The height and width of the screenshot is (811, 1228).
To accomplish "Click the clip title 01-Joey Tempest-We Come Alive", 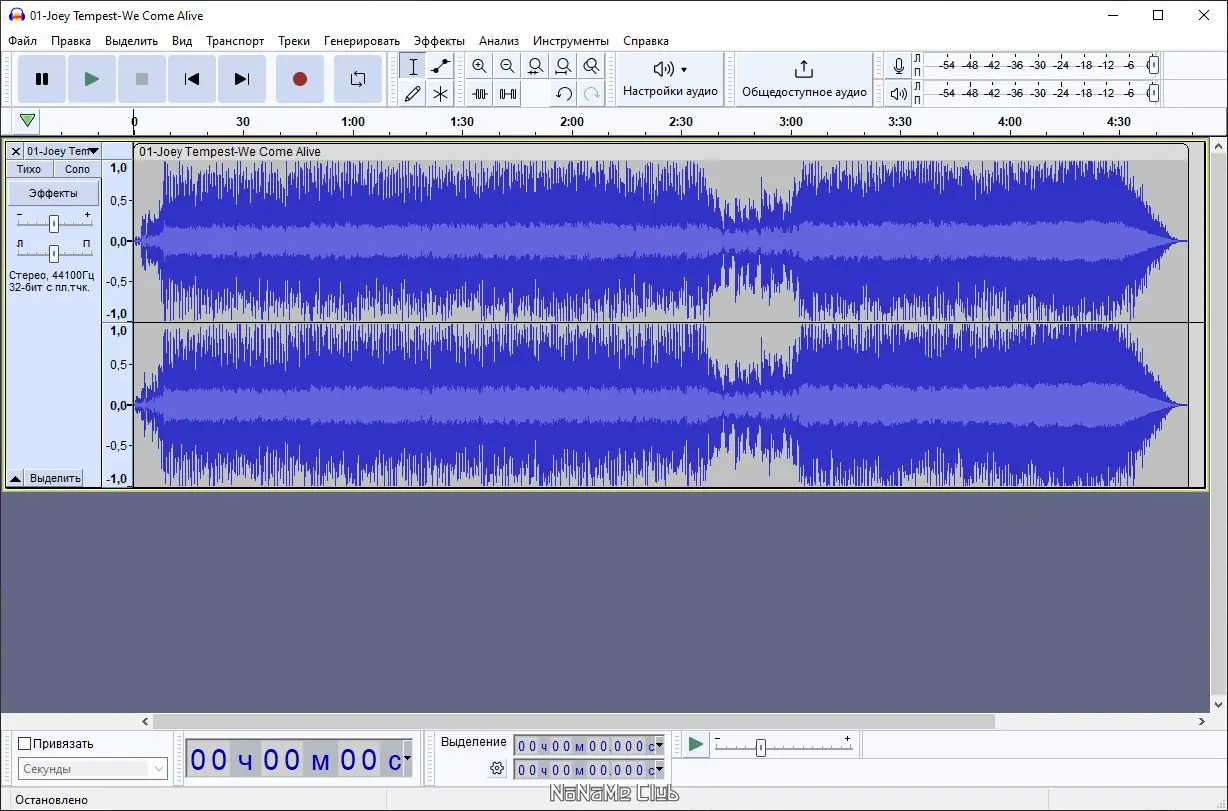I will click(230, 152).
